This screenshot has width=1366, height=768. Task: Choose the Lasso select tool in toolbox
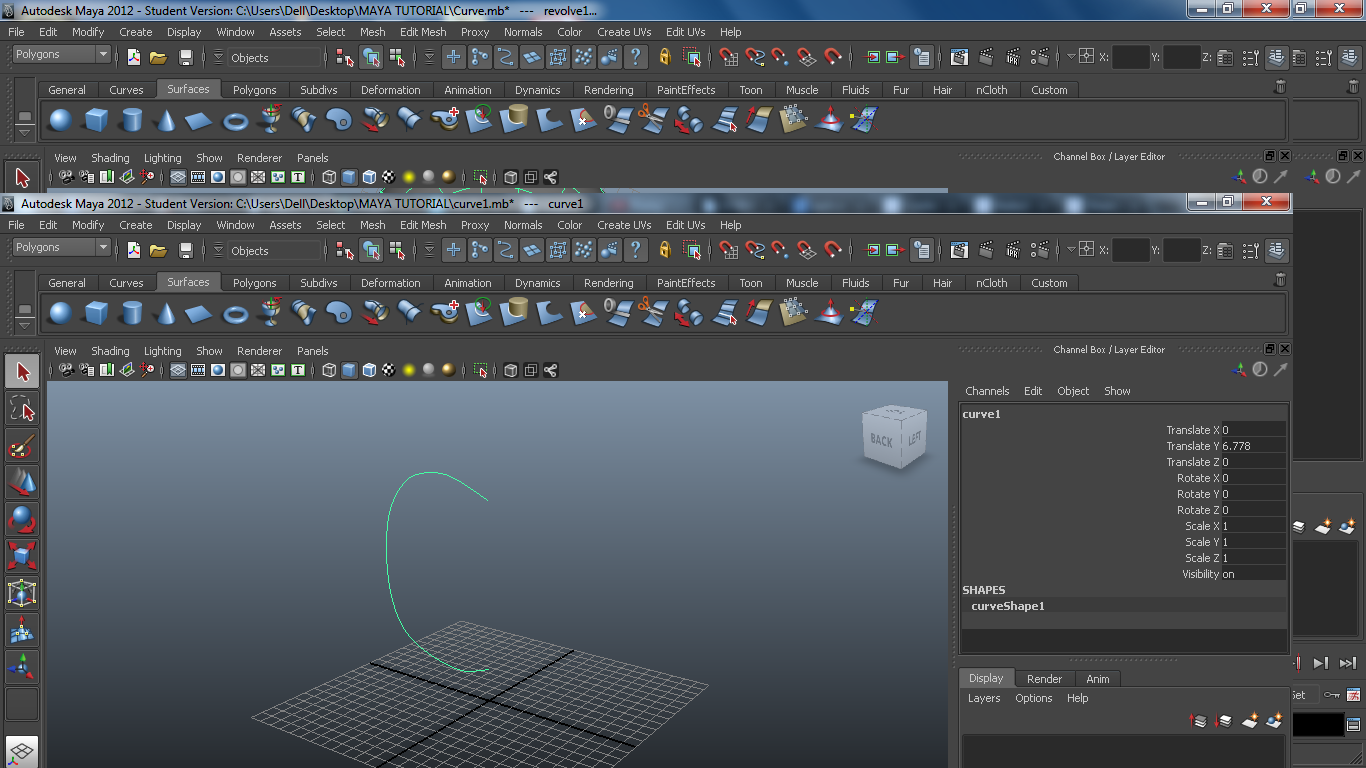(22, 408)
